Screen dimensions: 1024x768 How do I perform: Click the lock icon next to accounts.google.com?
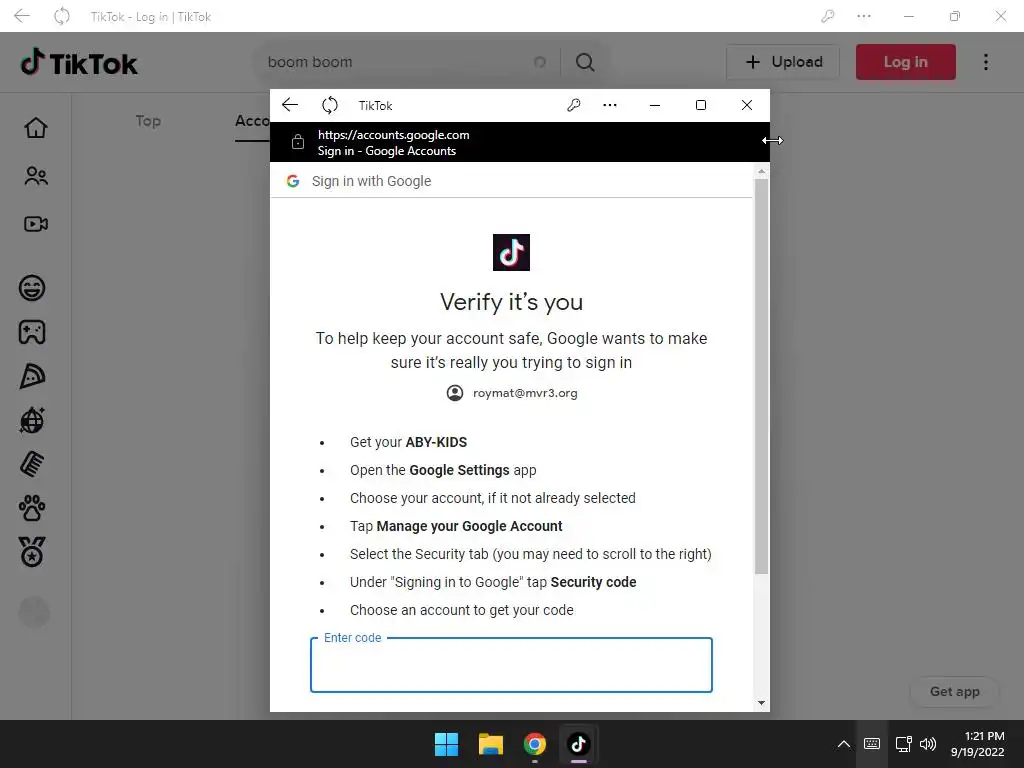coord(298,142)
